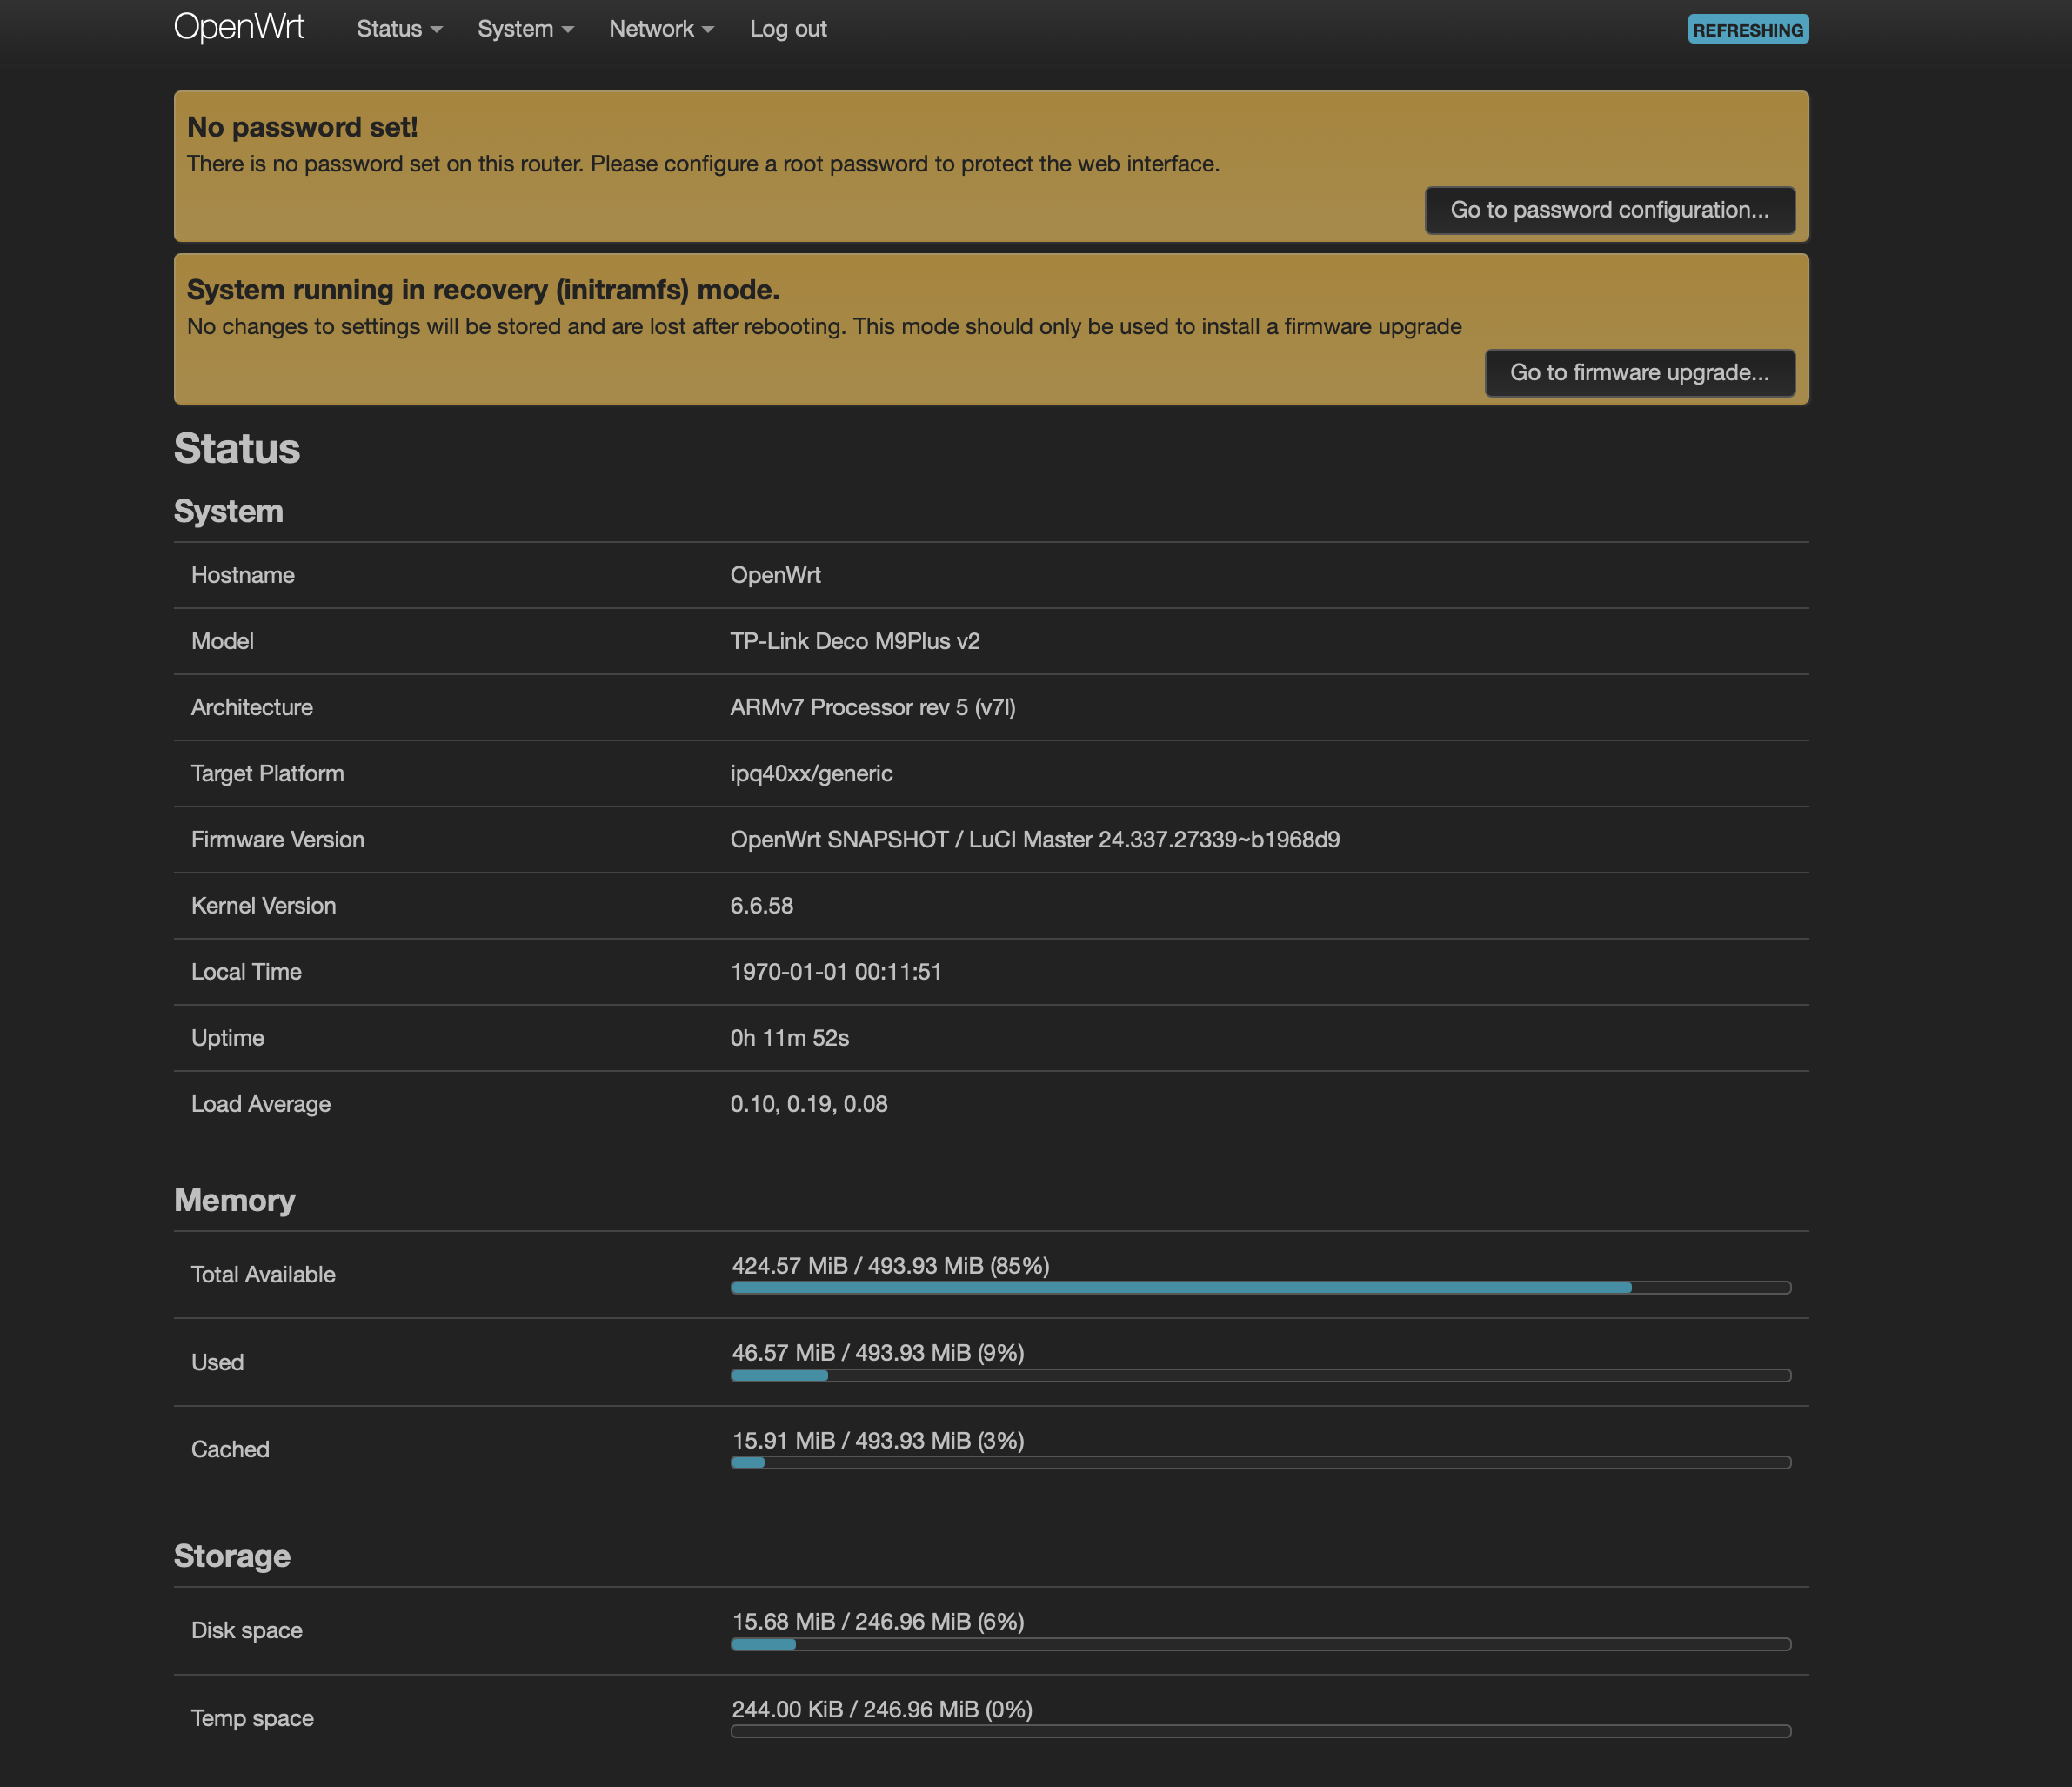Viewport: 2072px width, 1787px height.
Task: Click Go to password configuration button
Action: coord(1610,210)
